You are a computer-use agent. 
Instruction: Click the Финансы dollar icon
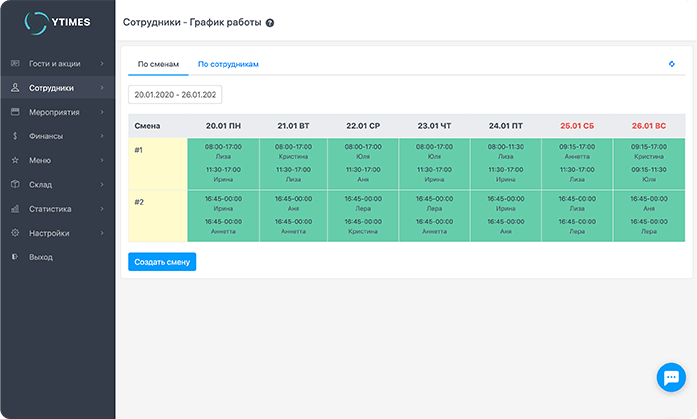tap(15, 136)
